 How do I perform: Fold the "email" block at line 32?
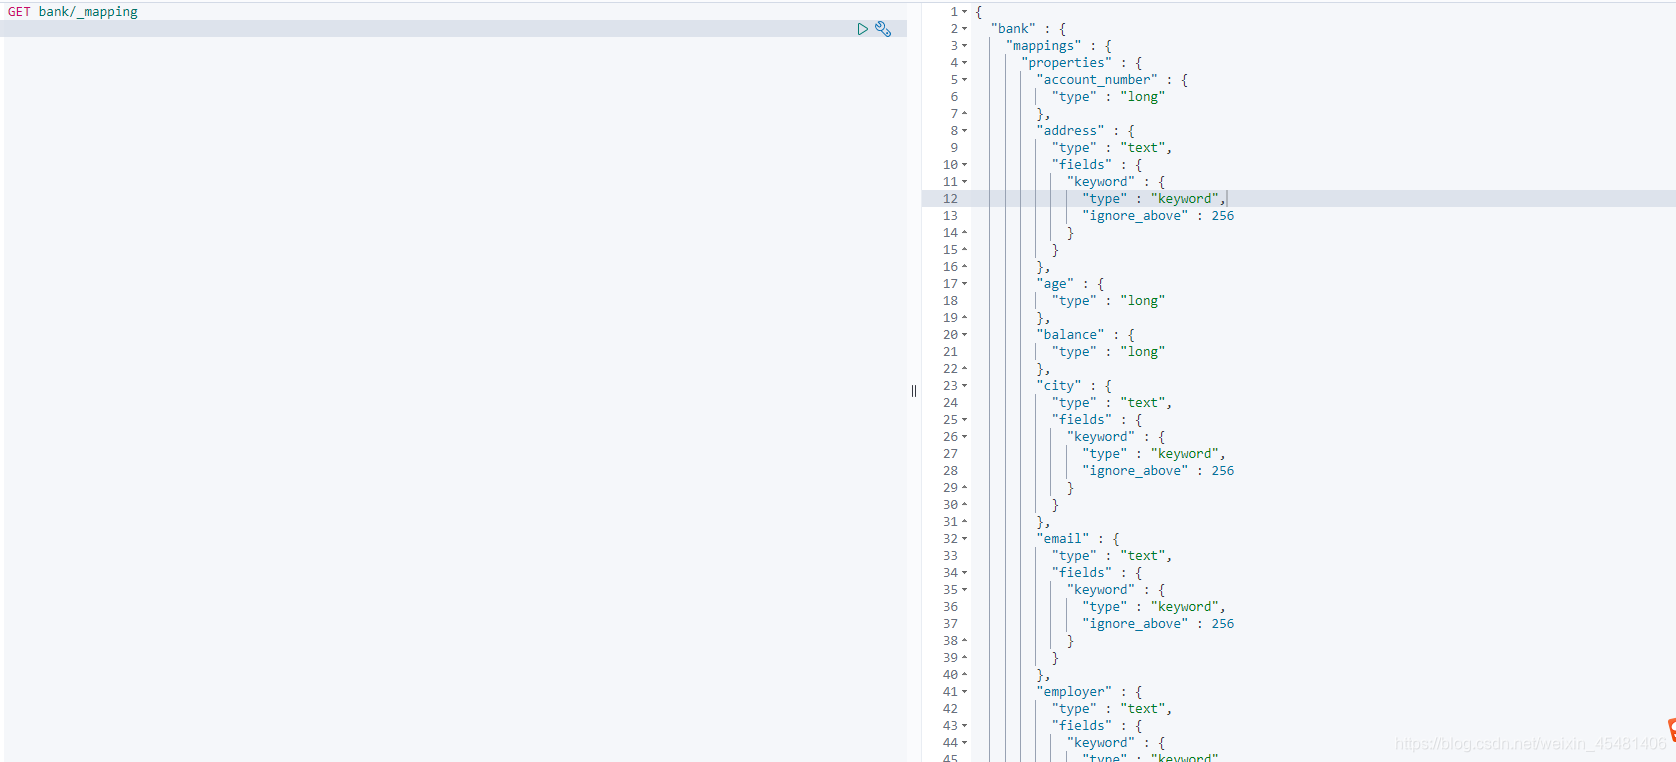point(965,539)
